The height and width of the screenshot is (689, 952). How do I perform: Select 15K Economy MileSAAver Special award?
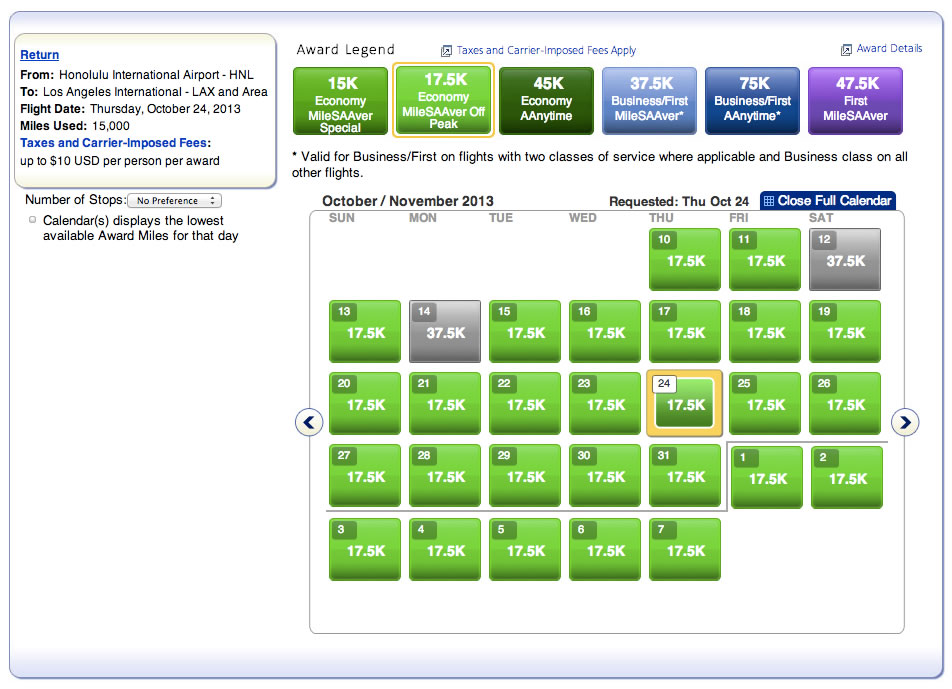(x=340, y=101)
